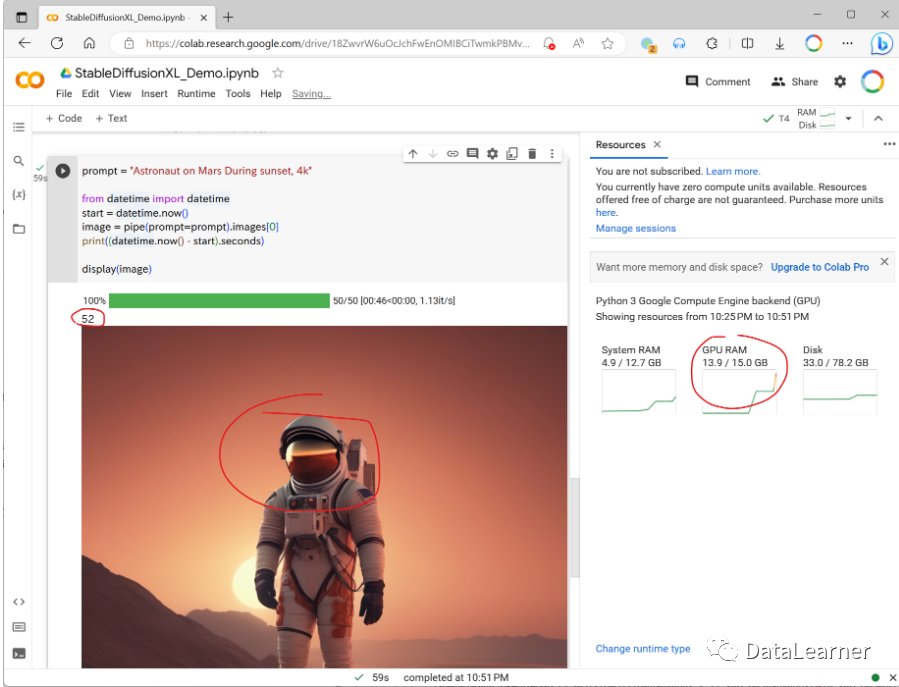The width and height of the screenshot is (899, 687).
Task: Open the Runtime menu
Action: pyautogui.click(x=196, y=93)
